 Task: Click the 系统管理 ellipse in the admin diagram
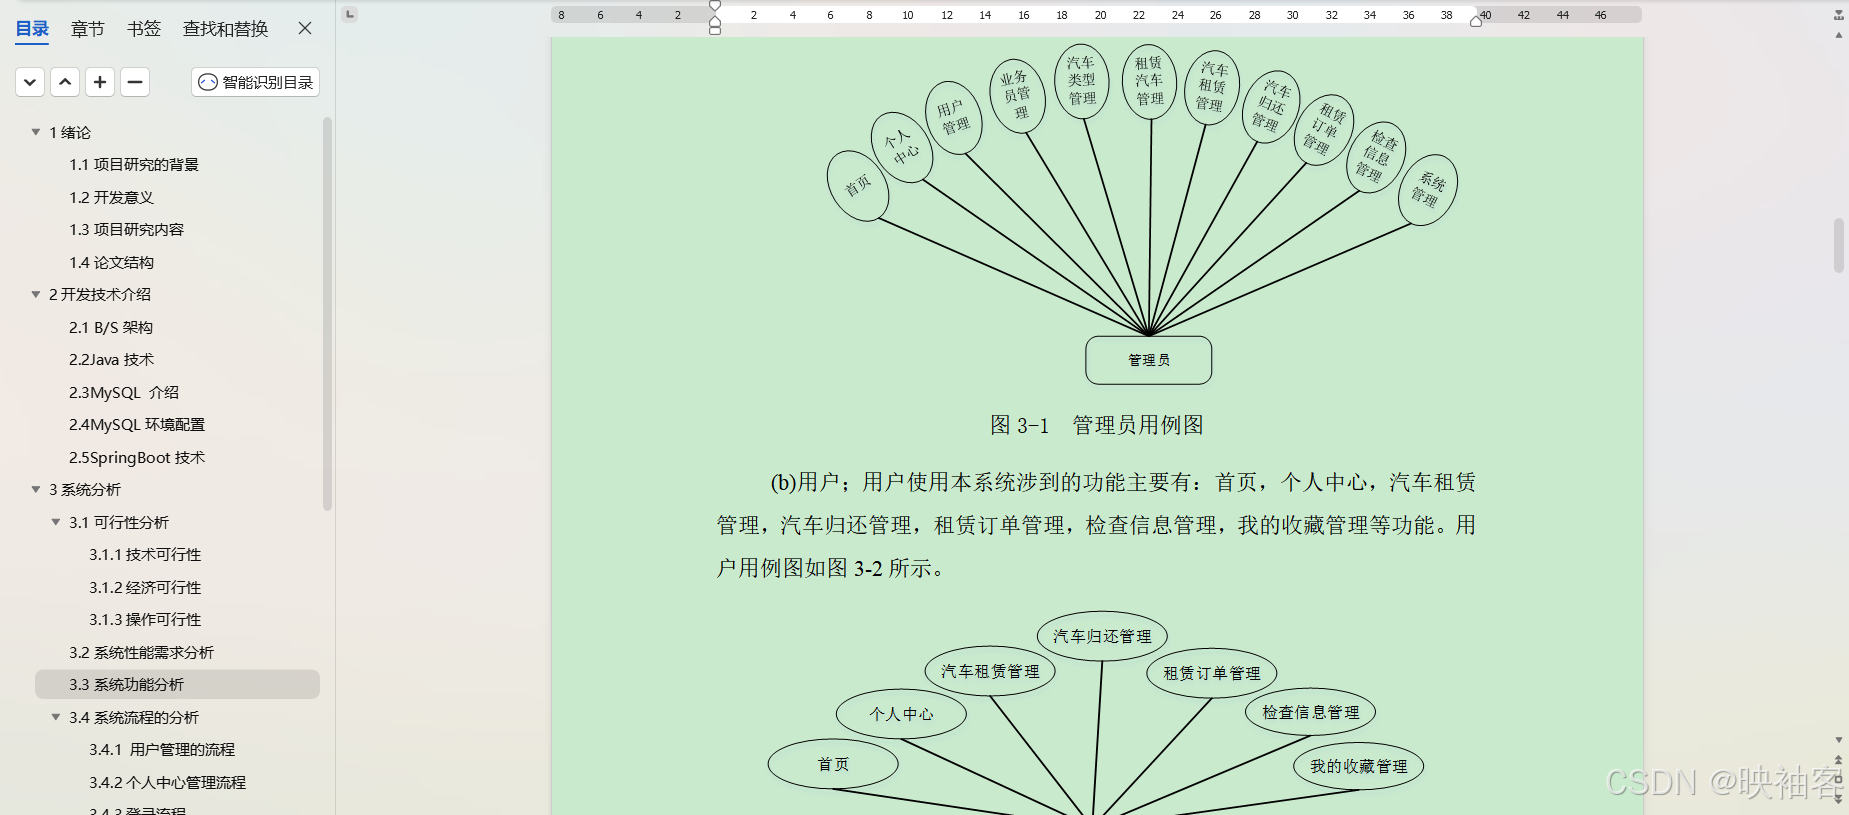pyautogui.click(x=1427, y=190)
